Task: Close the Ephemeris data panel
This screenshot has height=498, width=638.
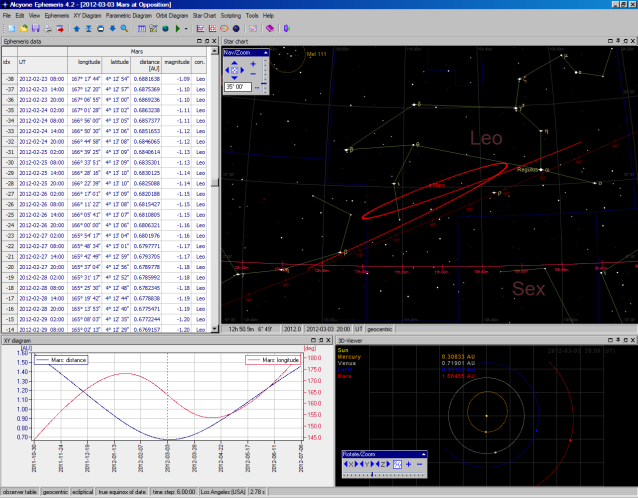Action: [x=215, y=41]
